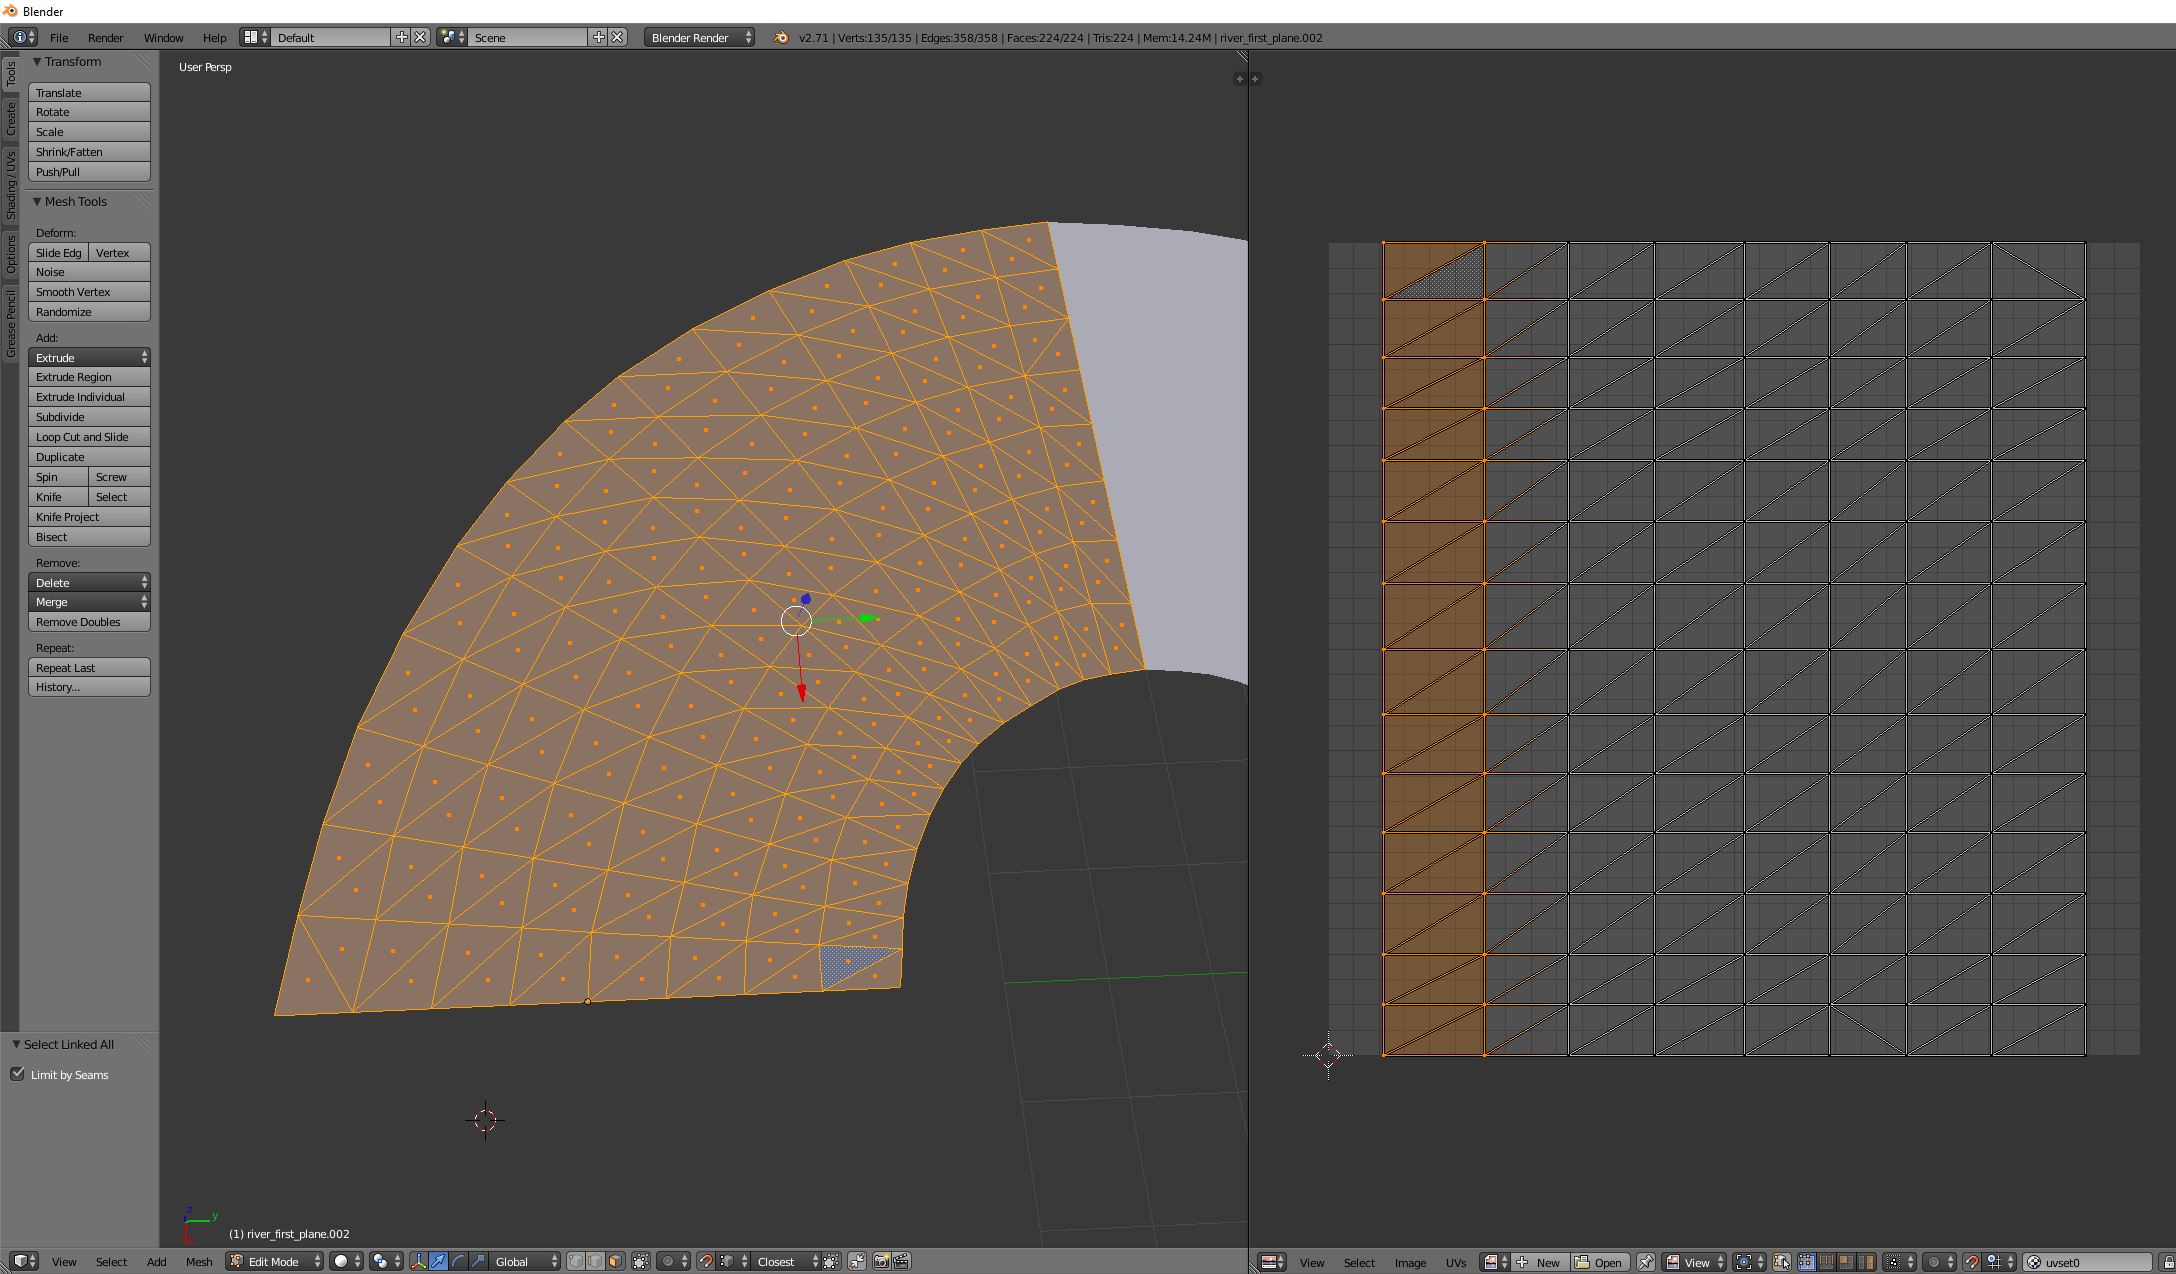Select the translate manipulator arrow icon
This screenshot has width=2176, height=1274.
click(x=438, y=1261)
